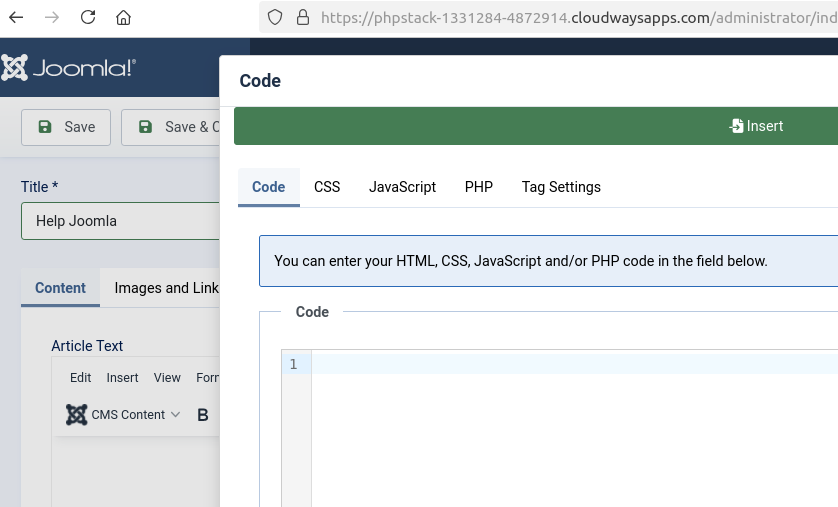Switch to the CSS tab
Screen dimensions: 838x507
pos(327,187)
